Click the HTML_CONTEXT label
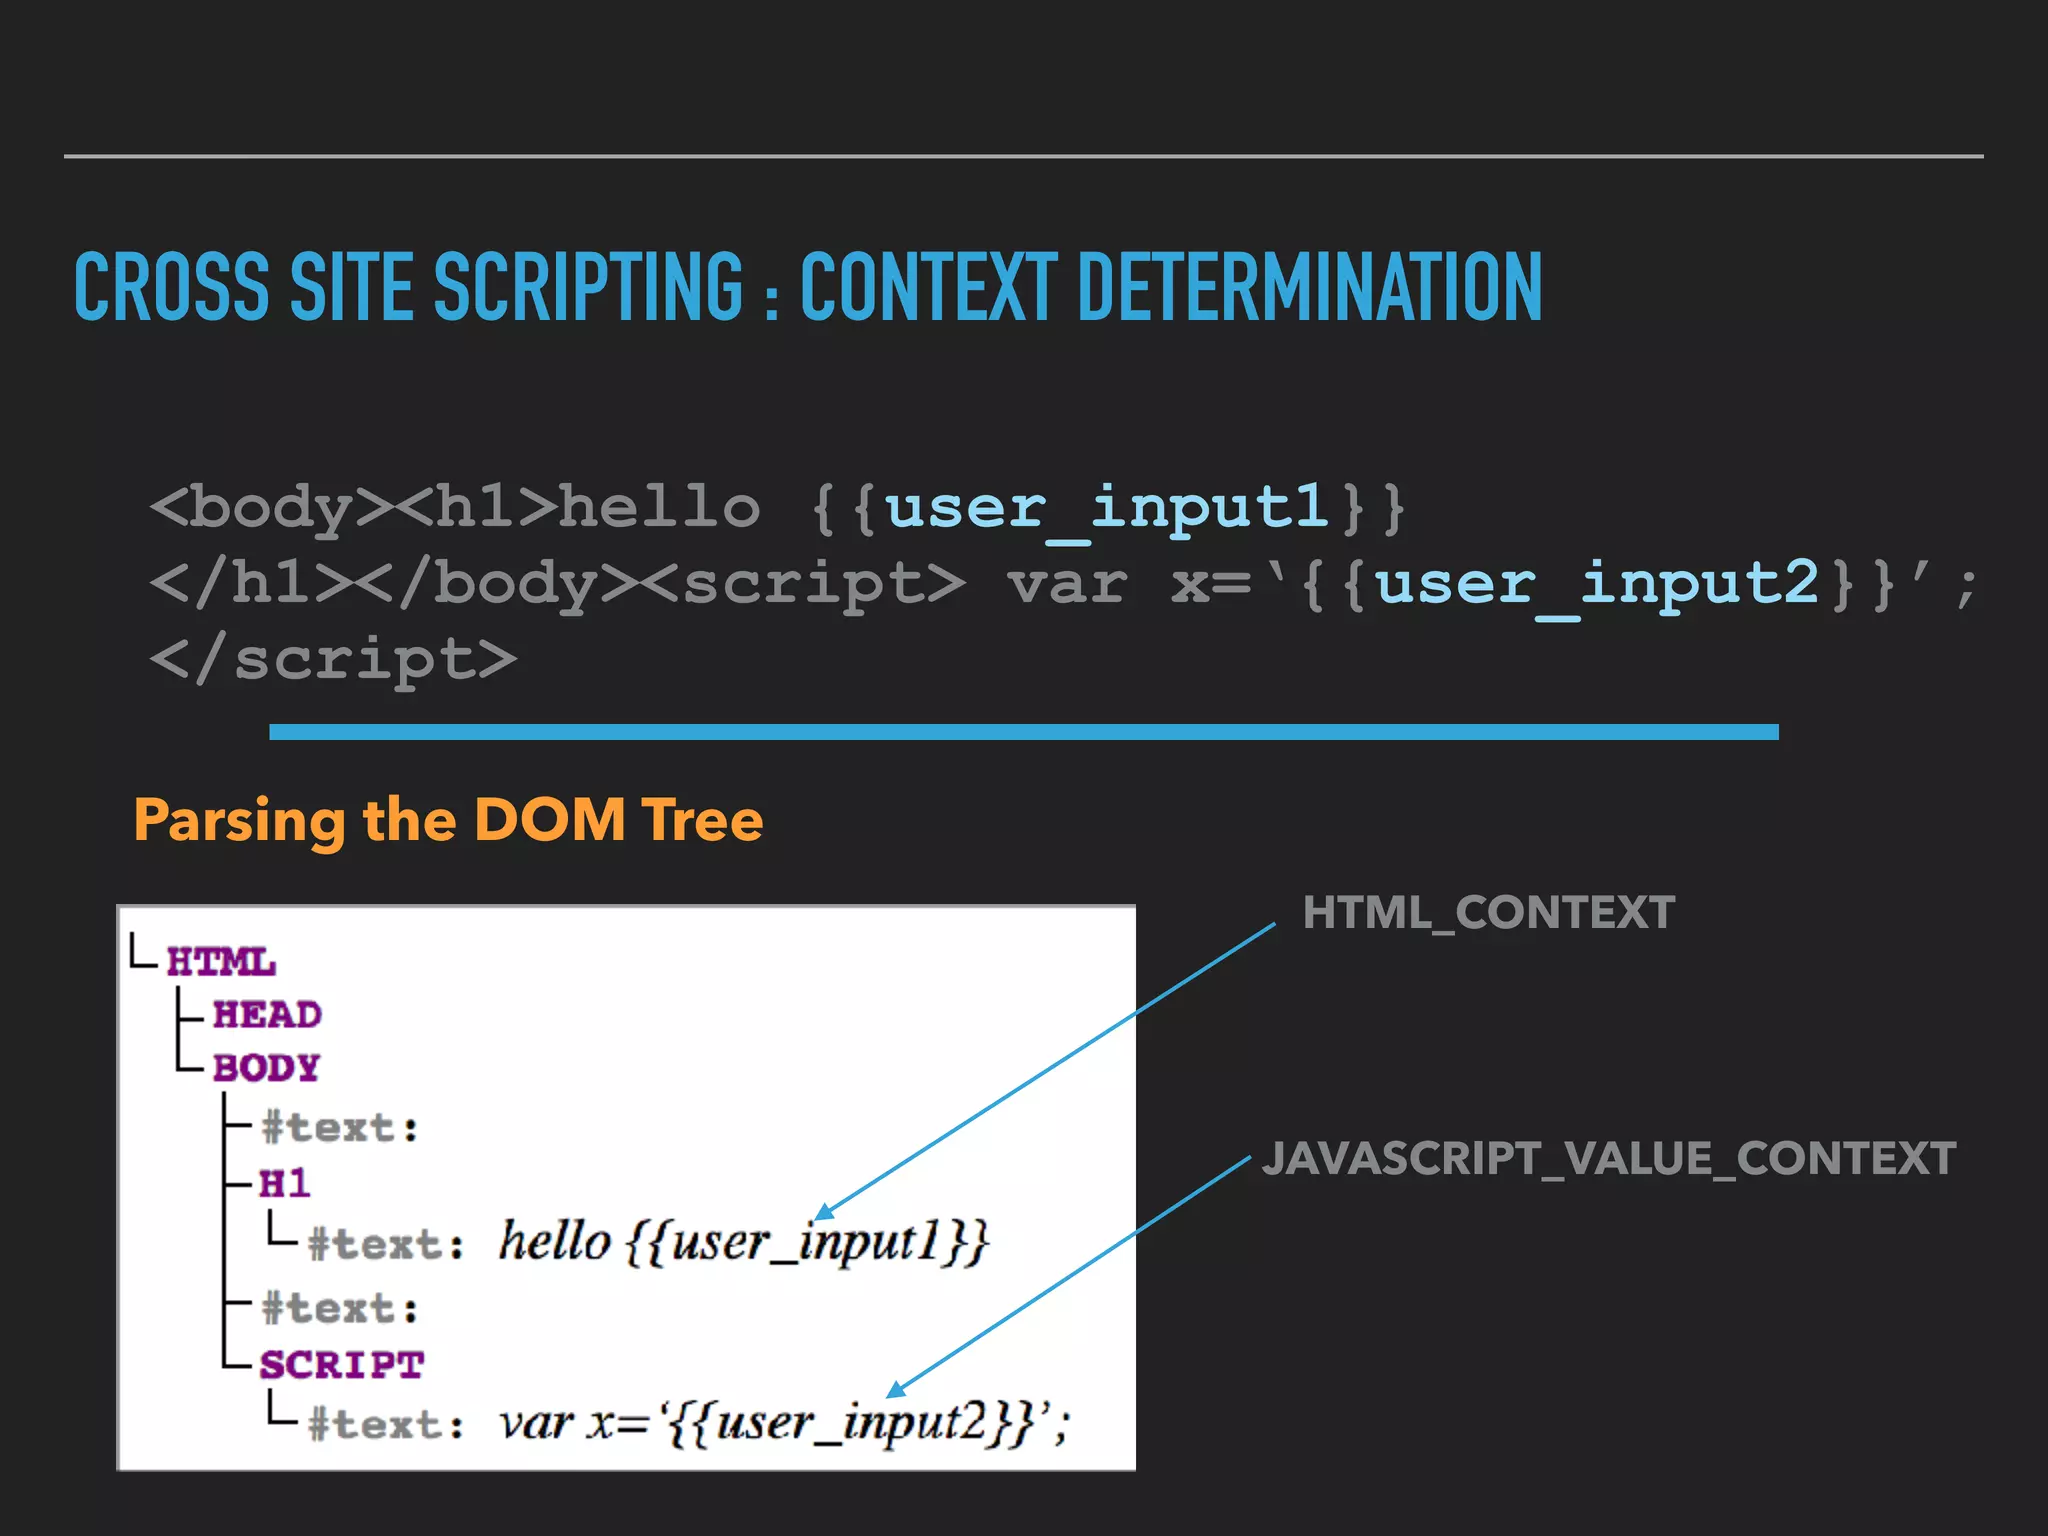 (1488, 913)
